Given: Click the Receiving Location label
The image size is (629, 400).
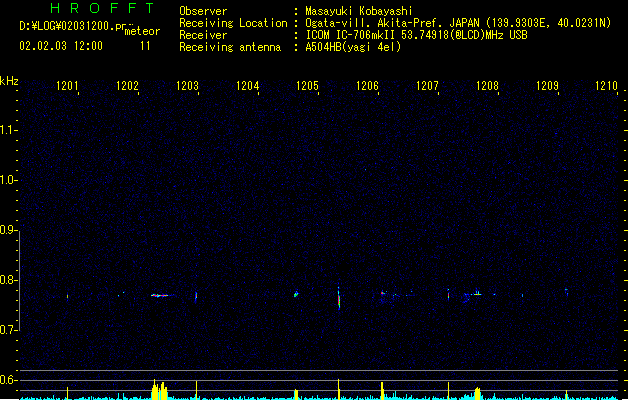Looking at the screenshot, I should click(x=233, y=23).
